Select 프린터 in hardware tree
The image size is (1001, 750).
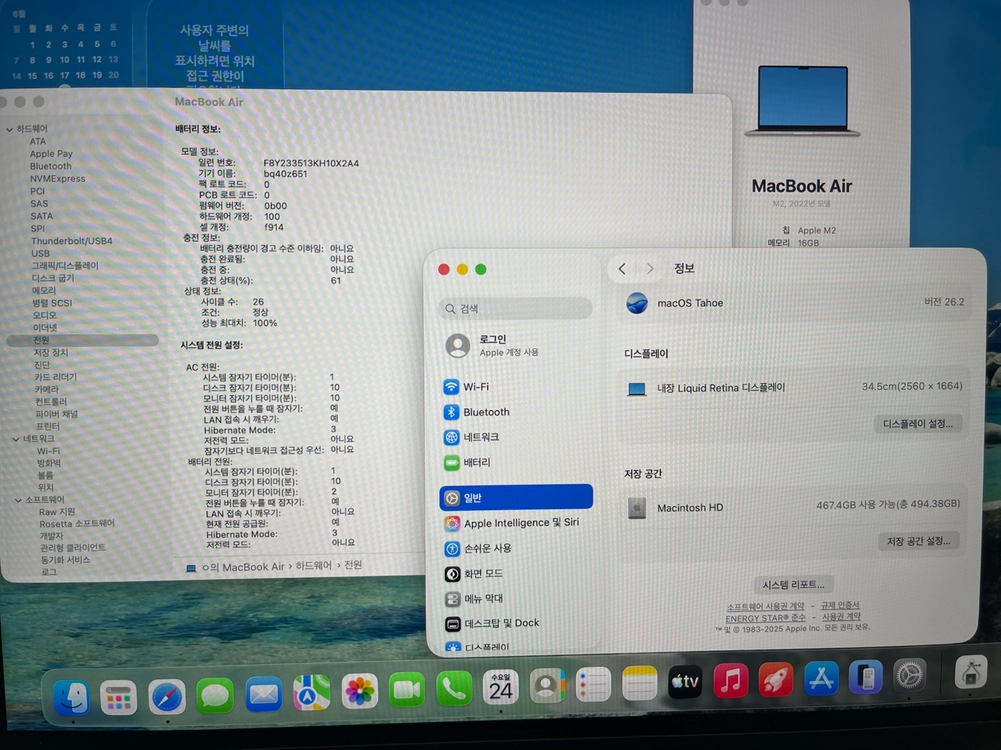(x=48, y=426)
